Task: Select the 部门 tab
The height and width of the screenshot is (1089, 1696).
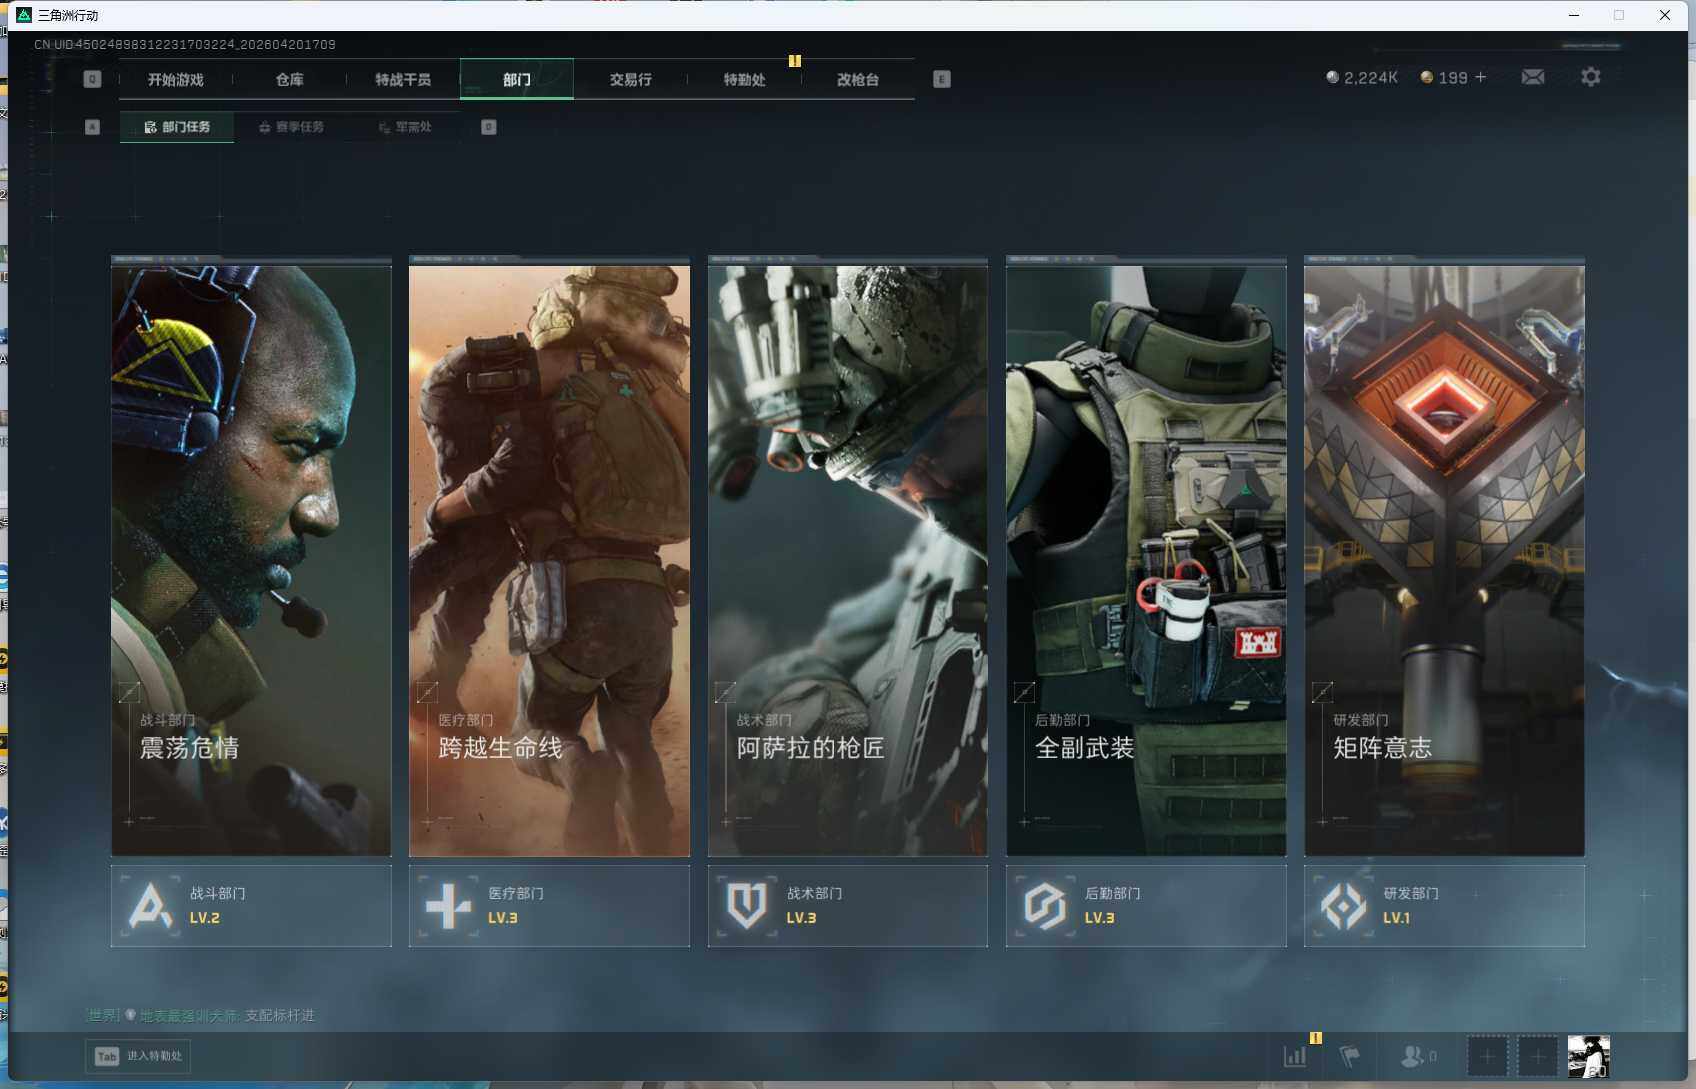Action: (517, 80)
